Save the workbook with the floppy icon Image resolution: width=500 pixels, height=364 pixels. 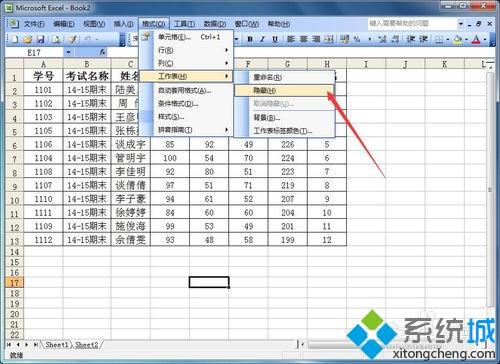(40, 39)
